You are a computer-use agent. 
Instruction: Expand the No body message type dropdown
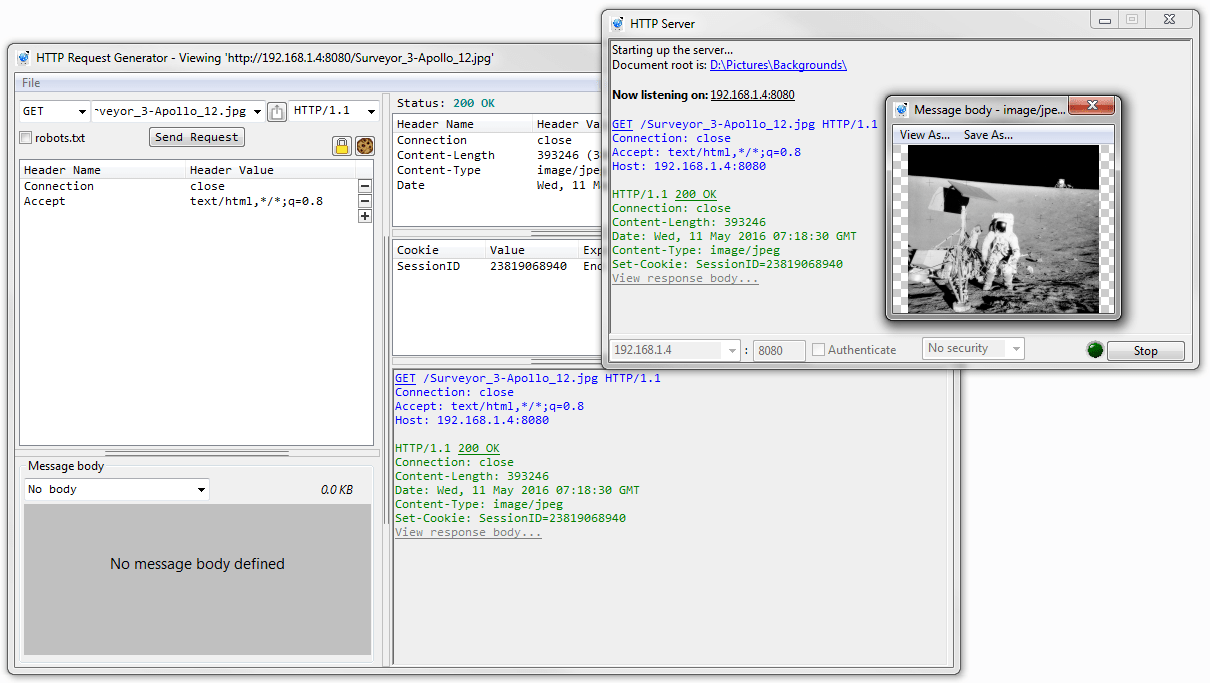pyautogui.click(x=116, y=489)
